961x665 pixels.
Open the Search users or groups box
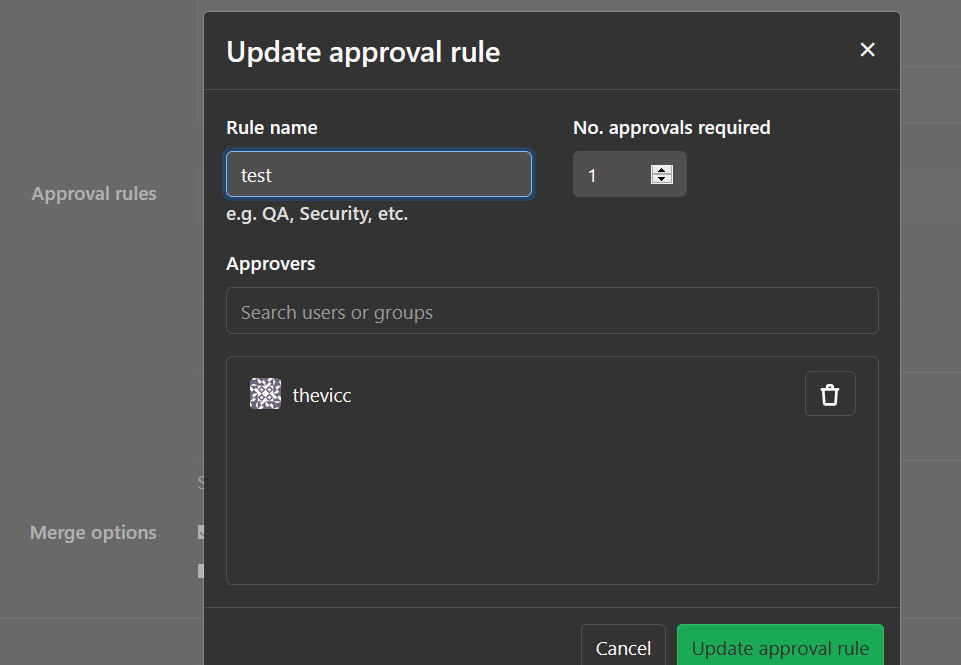tap(552, 312)
